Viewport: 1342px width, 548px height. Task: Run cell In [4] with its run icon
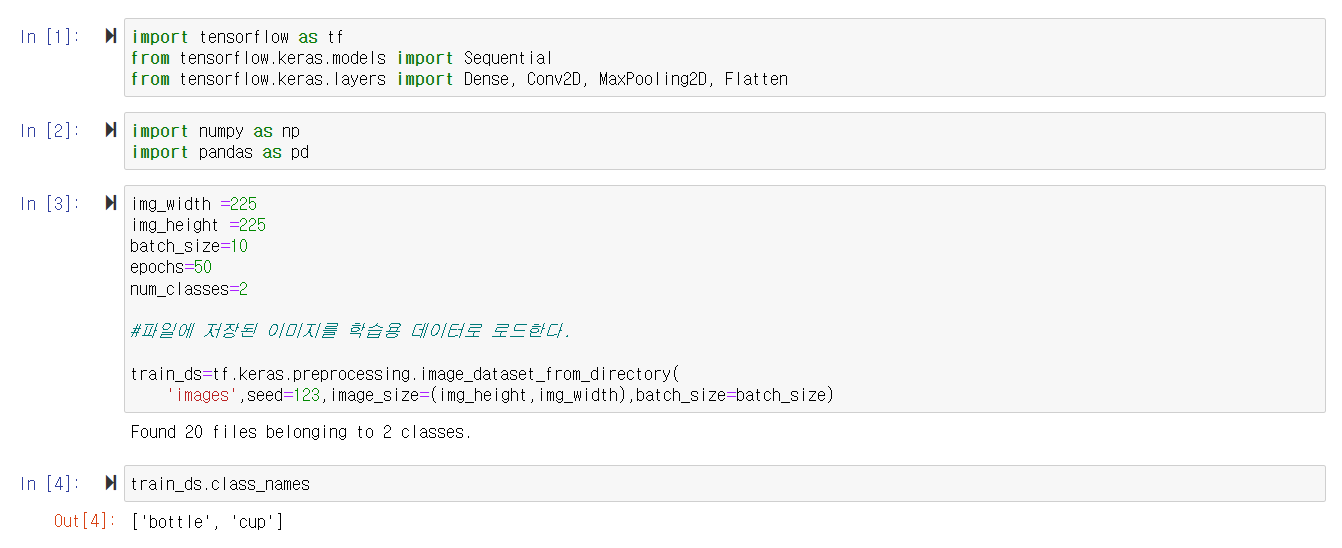point(111,483)
